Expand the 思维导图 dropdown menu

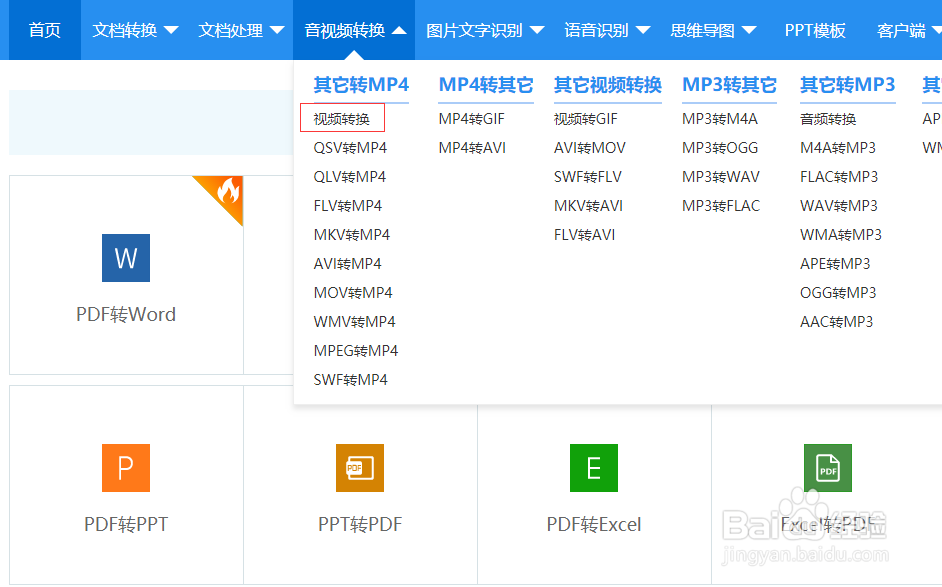coord(714,30)
